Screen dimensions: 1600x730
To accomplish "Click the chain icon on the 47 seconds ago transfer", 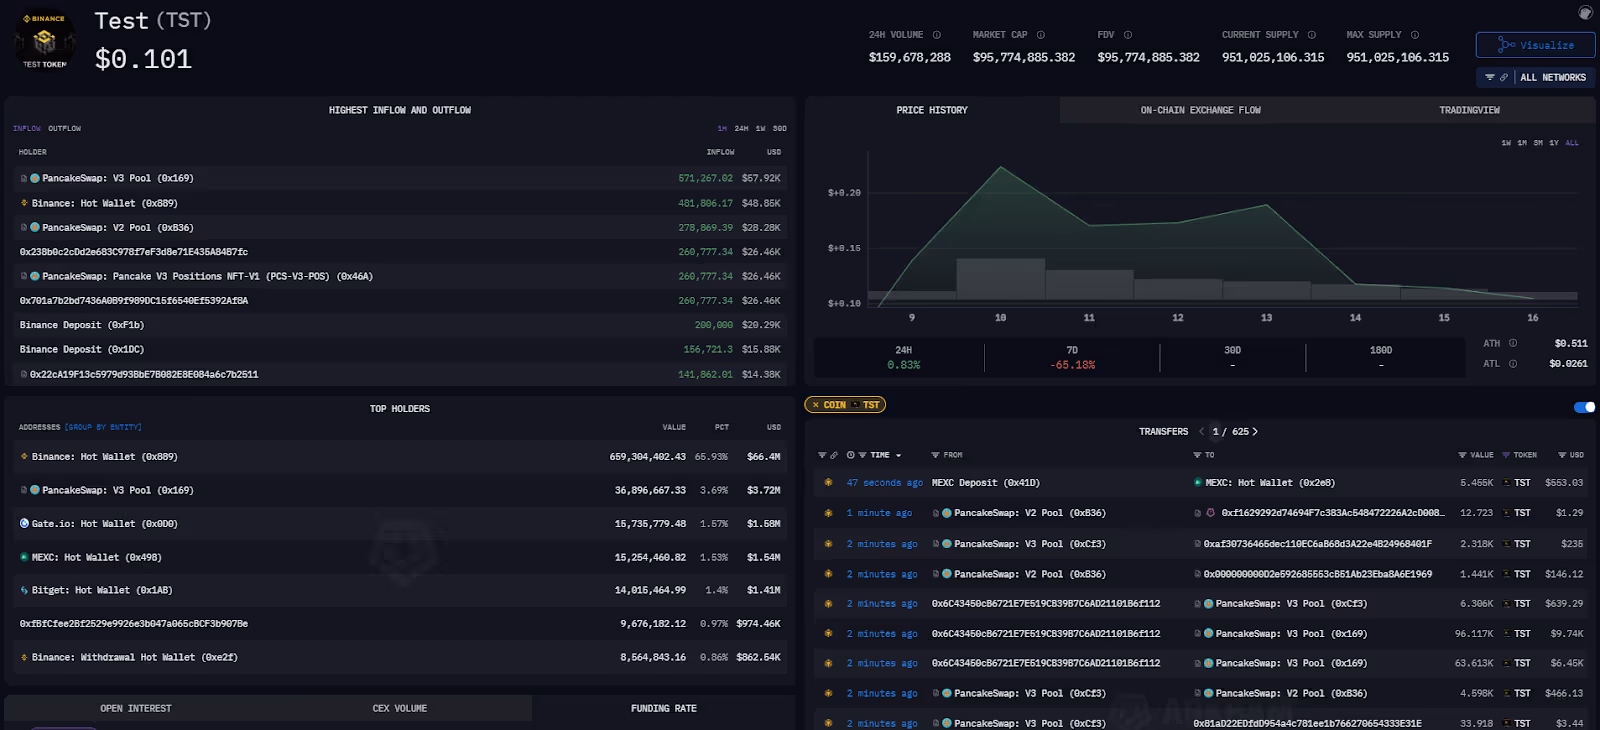I will (x=828, y=483).
